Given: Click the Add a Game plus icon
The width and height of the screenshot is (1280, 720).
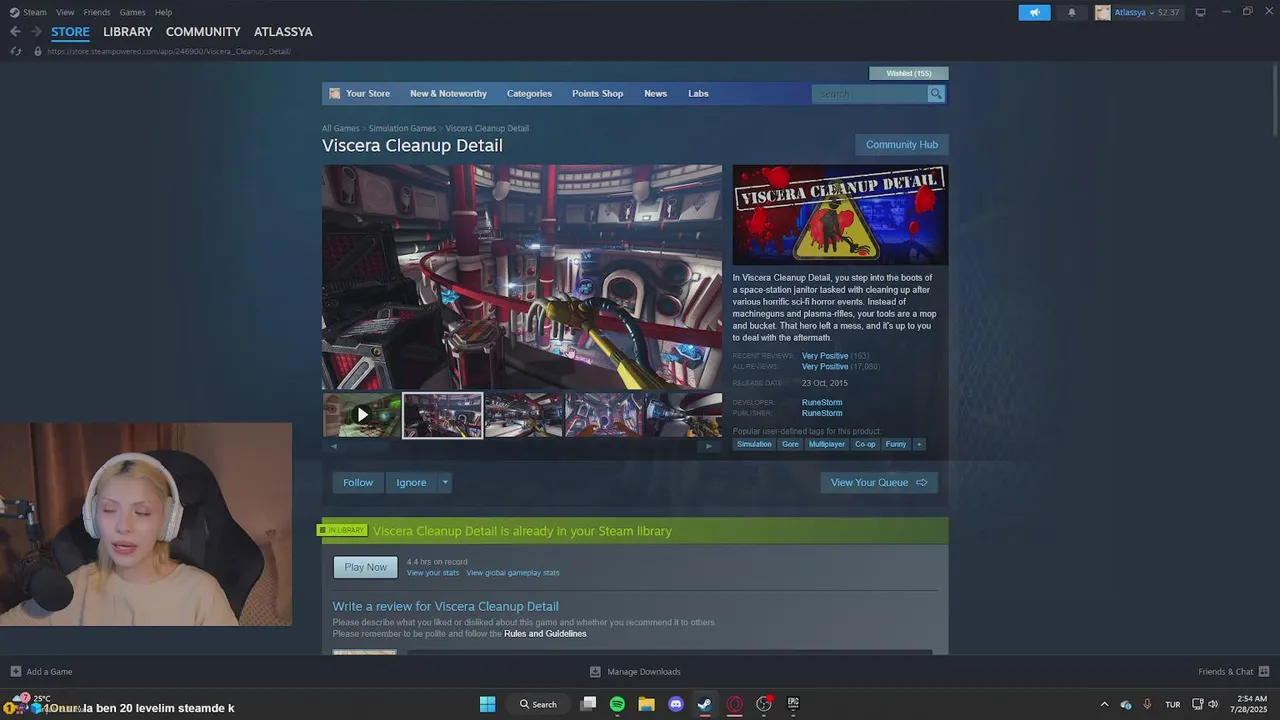Looking at the screenshot, I should click(x=16, y=671).
